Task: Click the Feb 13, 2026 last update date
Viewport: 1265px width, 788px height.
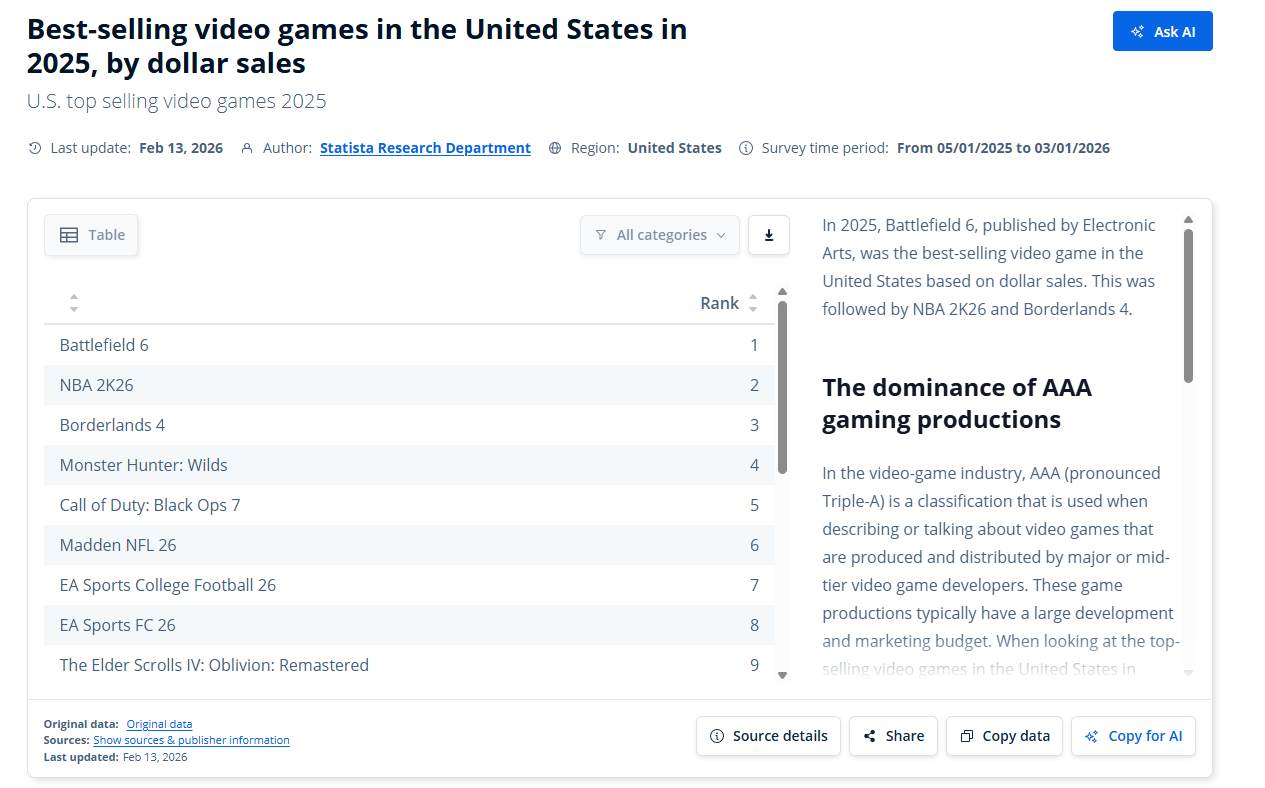Action: 181,148
